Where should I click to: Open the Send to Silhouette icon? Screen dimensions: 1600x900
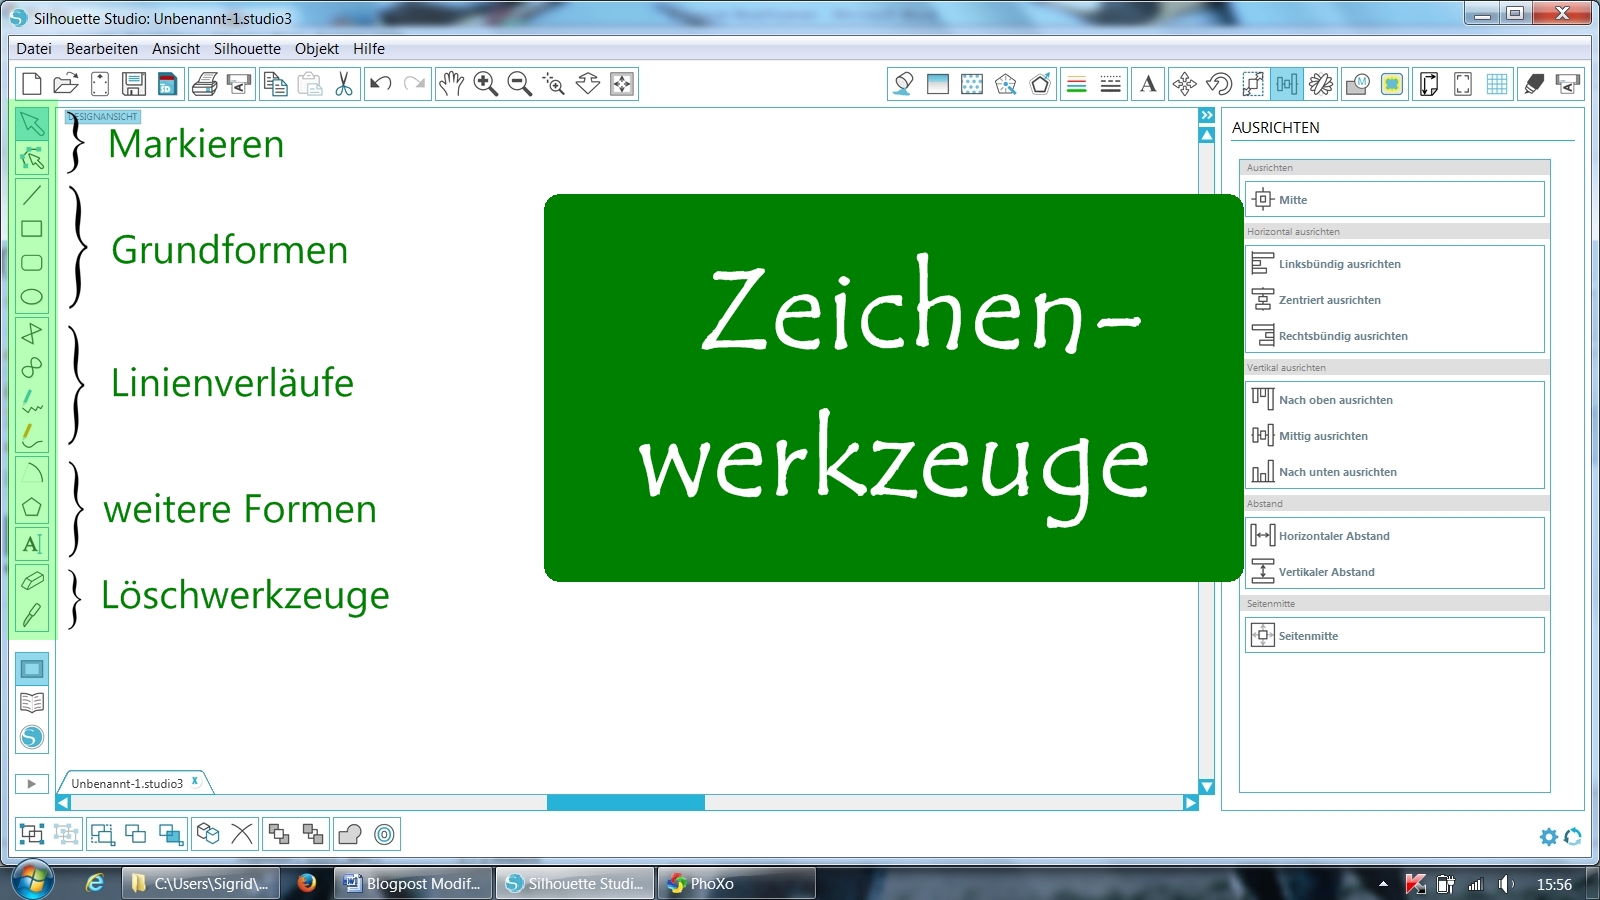[x=1568, y=84]
